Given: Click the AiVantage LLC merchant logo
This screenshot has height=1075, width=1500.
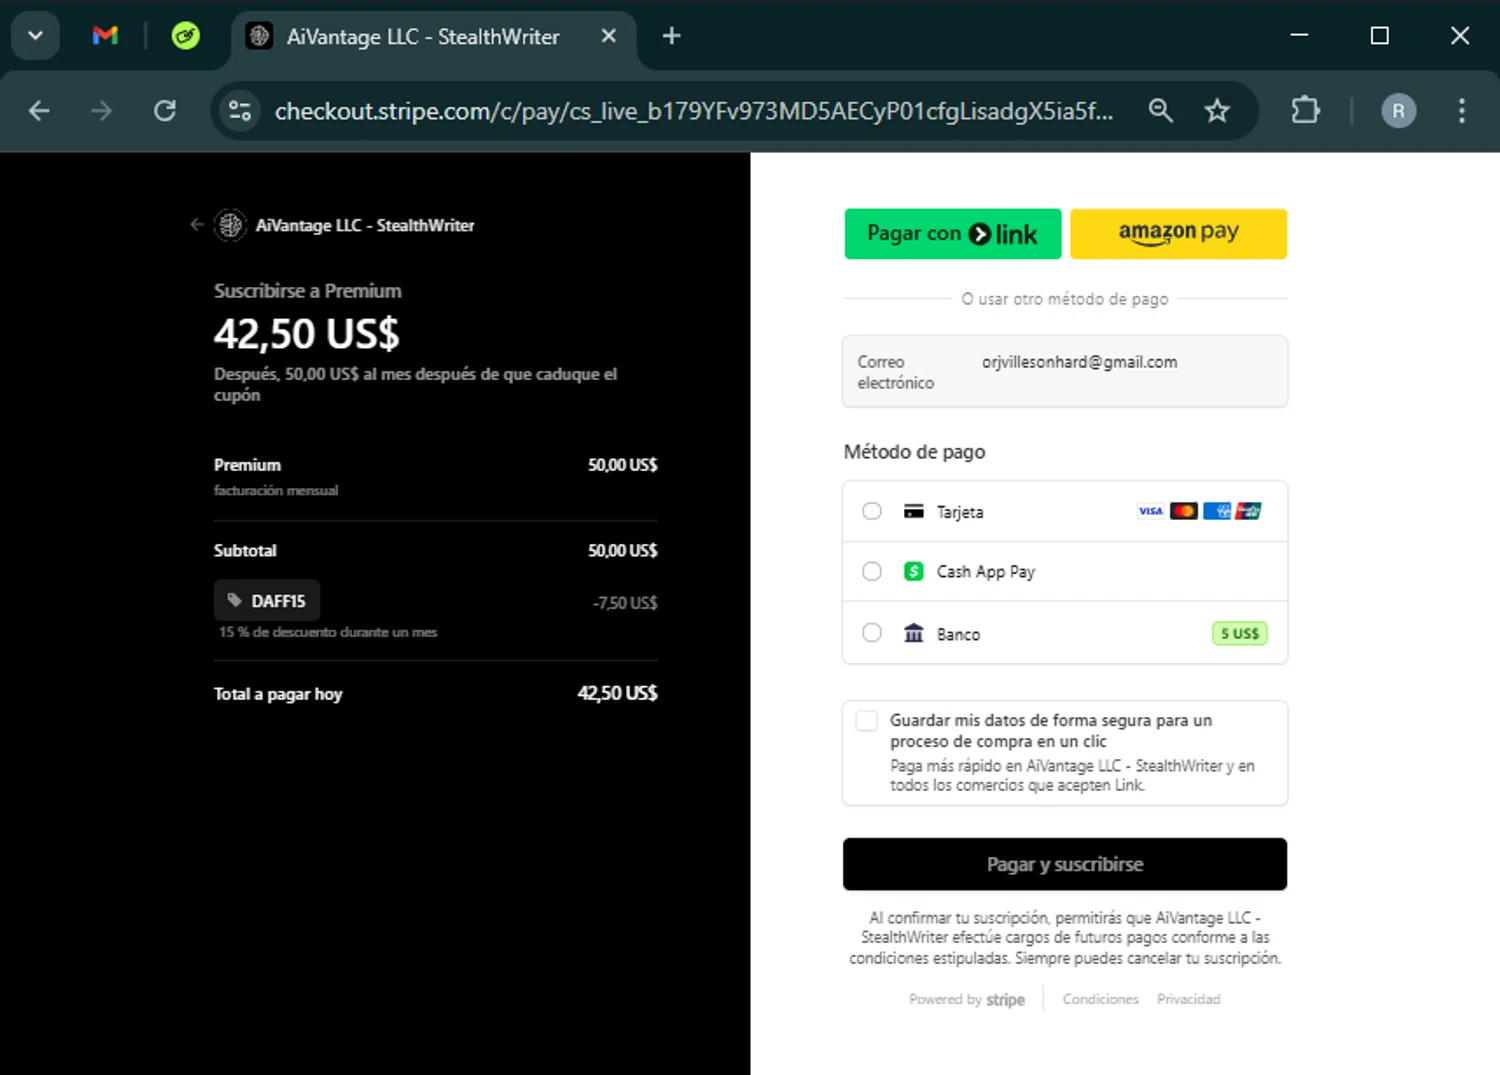Looking at the screenshot, I should pos(231,225).
